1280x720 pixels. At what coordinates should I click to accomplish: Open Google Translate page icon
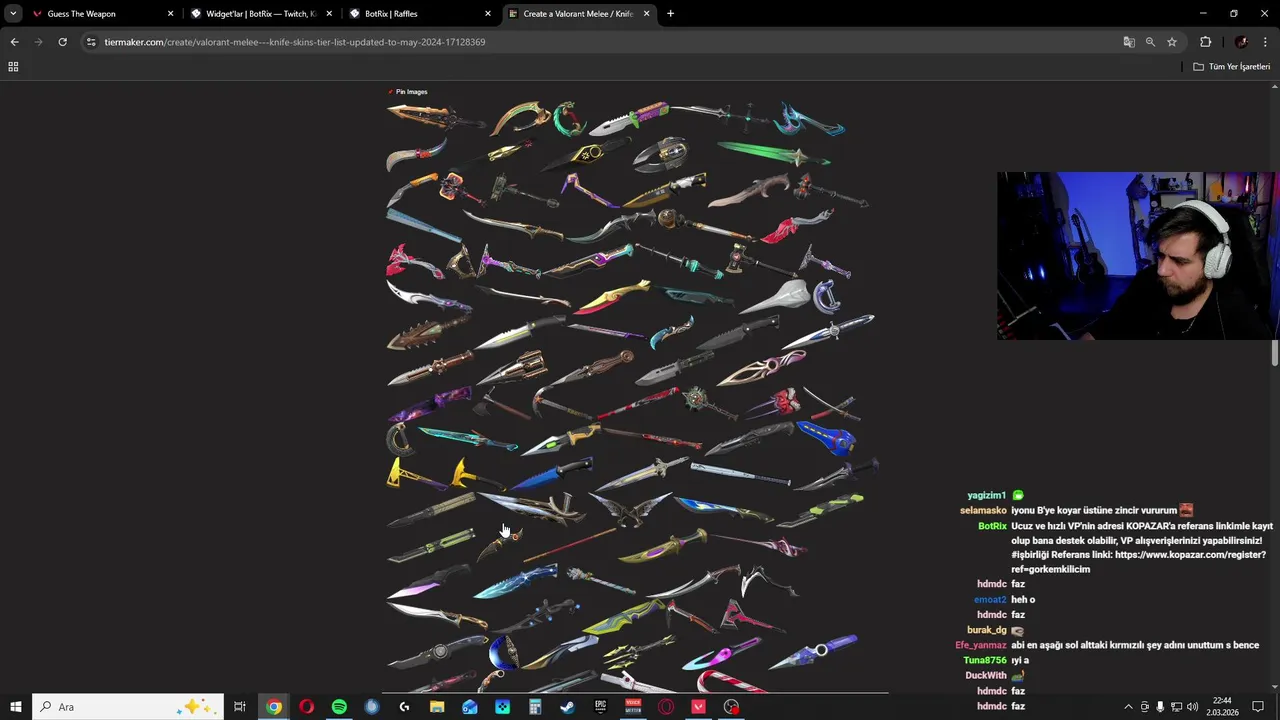coord(1129,42)
